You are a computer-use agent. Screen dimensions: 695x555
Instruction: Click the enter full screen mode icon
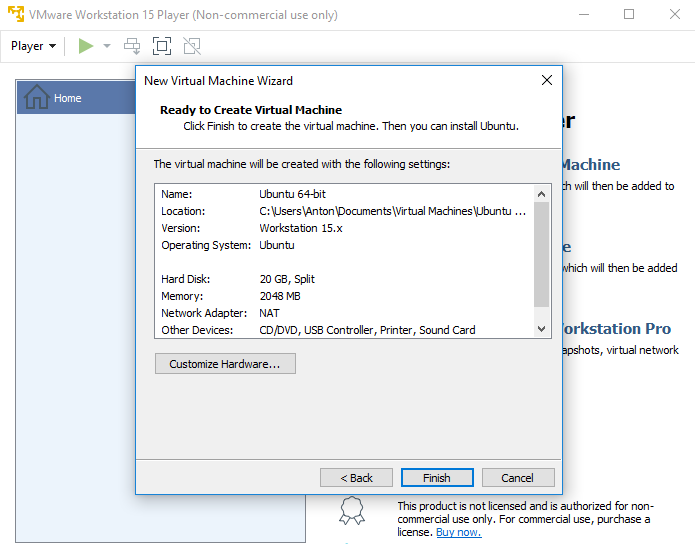[162, 46]
